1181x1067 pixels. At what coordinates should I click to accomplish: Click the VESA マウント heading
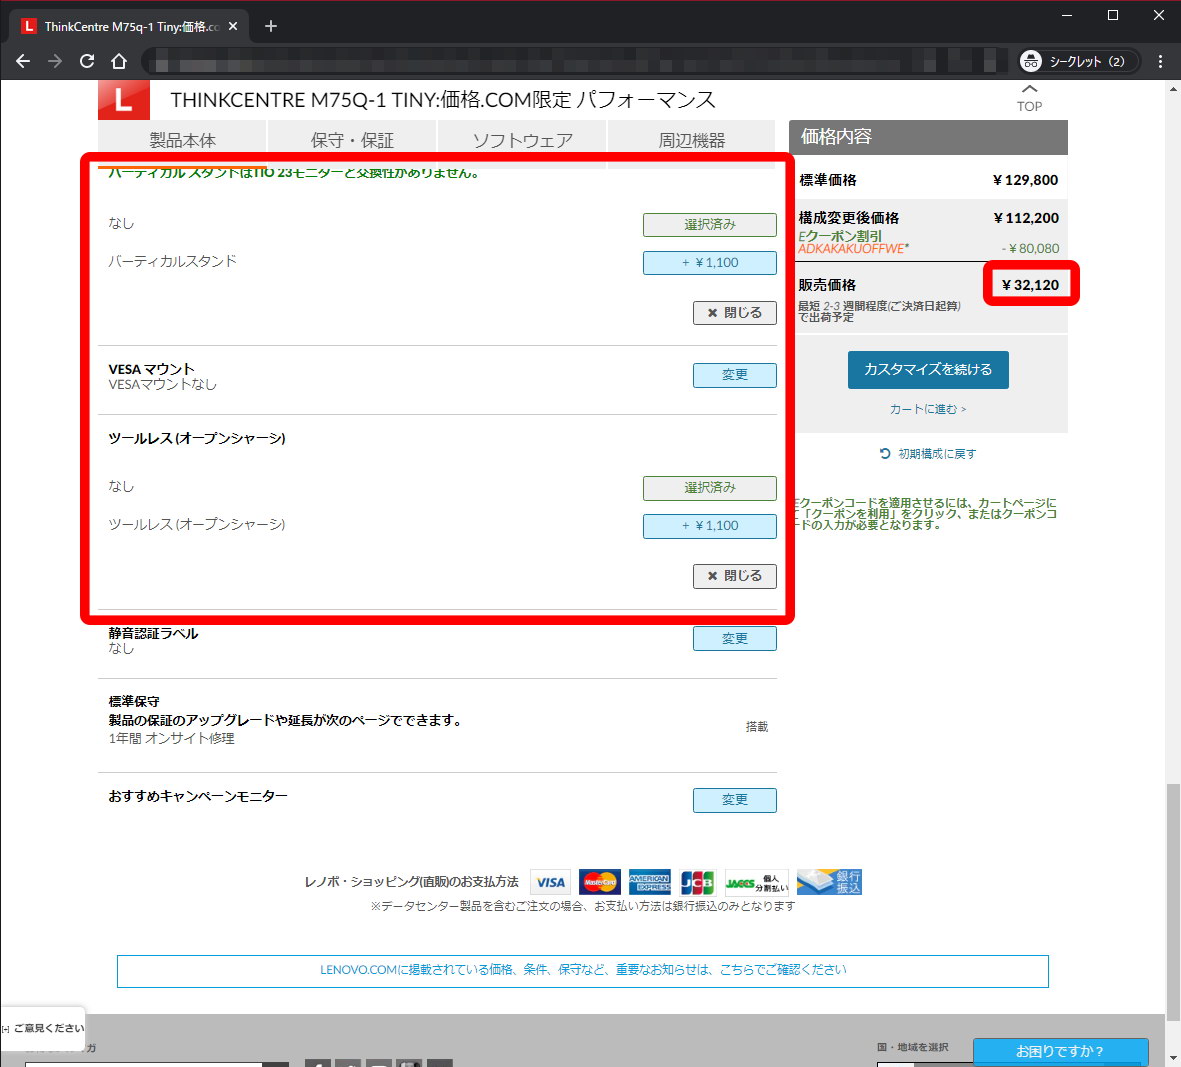(151, 369)
